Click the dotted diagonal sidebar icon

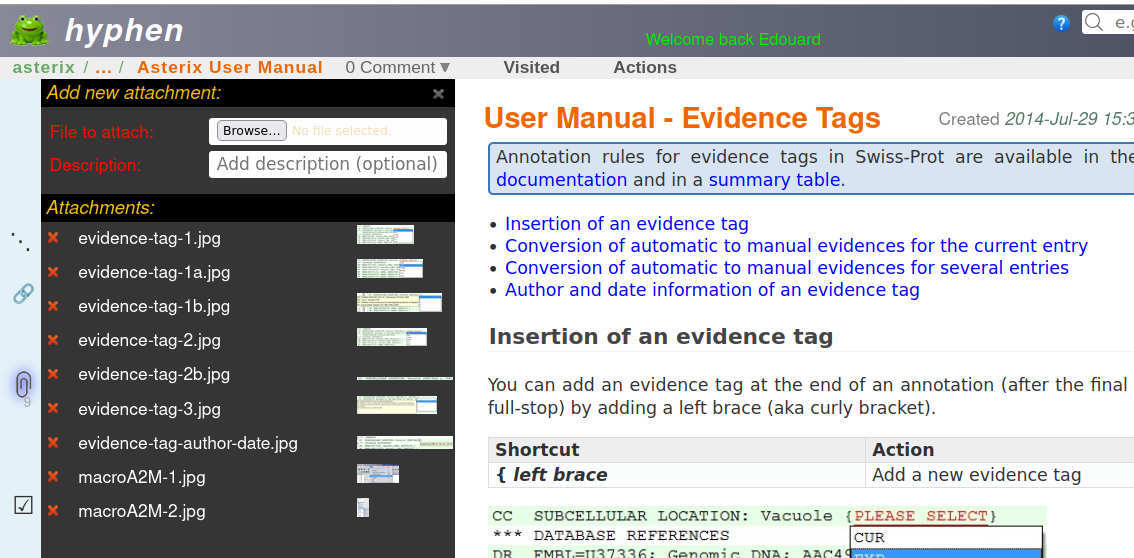coord(21,241)
